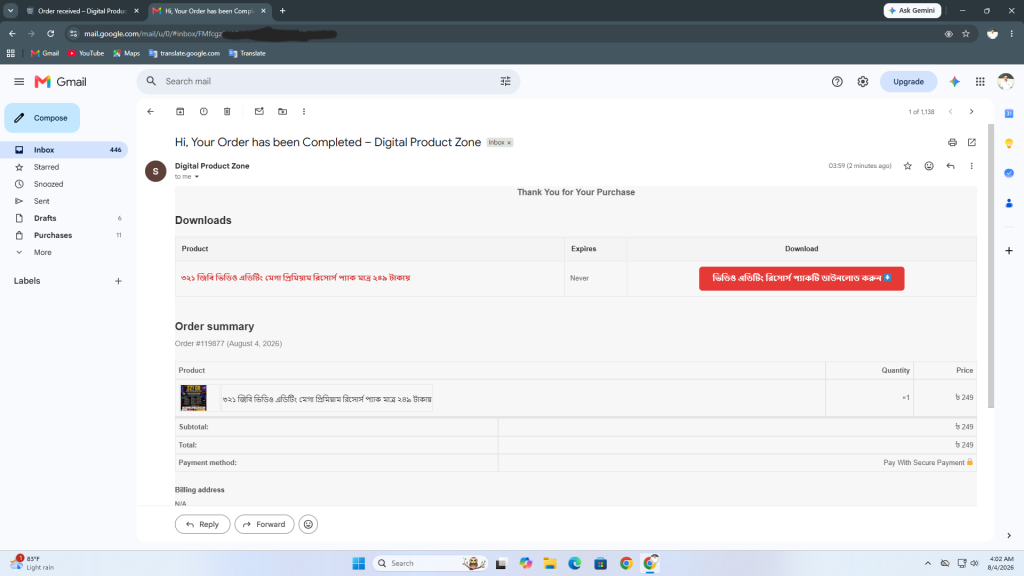Screen dimensions: 1024x576
Task: Archive this email
Action: click(x=180, y=112)
